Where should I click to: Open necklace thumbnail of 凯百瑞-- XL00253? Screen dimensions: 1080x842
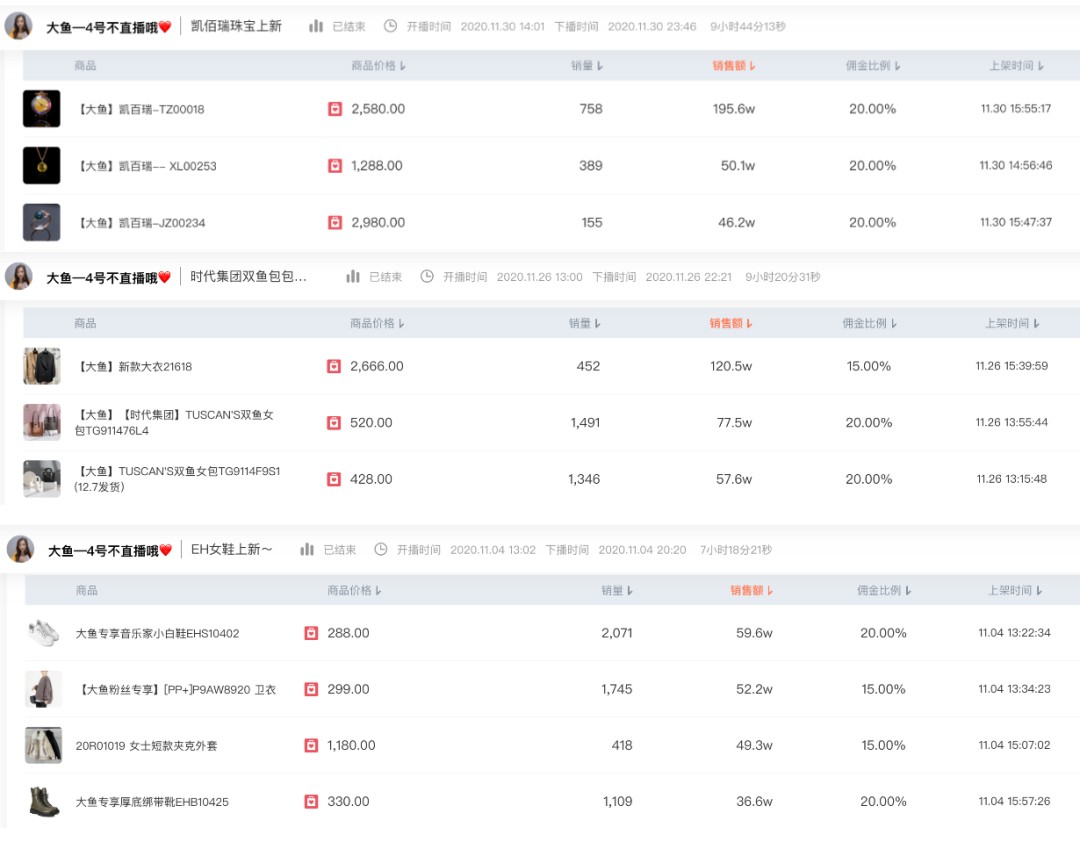41,165
